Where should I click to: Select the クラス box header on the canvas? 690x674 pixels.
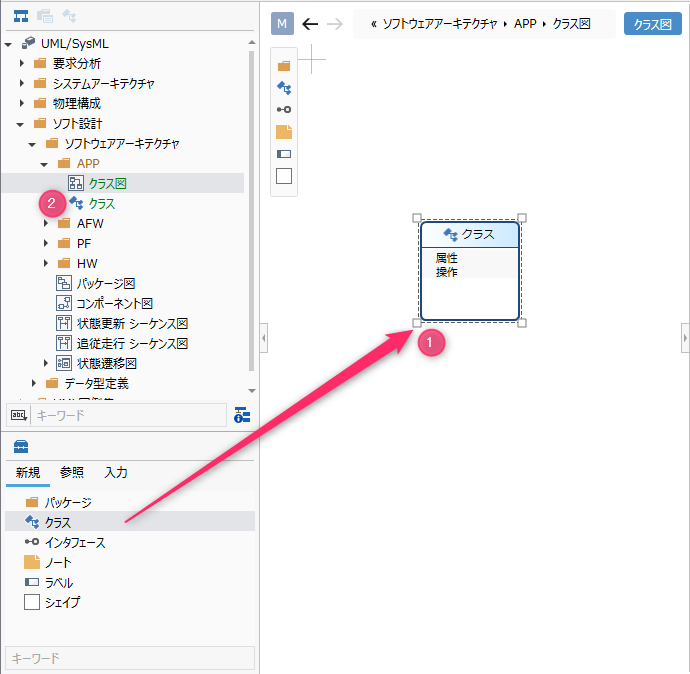(x=470, y=234)
